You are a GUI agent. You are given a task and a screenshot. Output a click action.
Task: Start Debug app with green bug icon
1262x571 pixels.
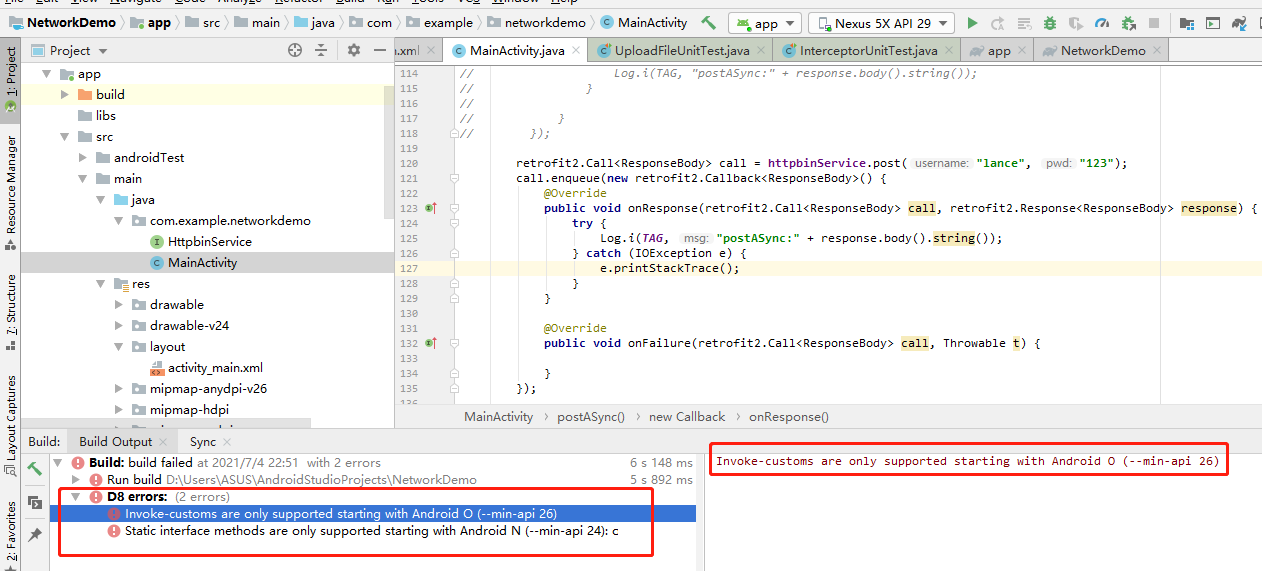coord(1049,22)
